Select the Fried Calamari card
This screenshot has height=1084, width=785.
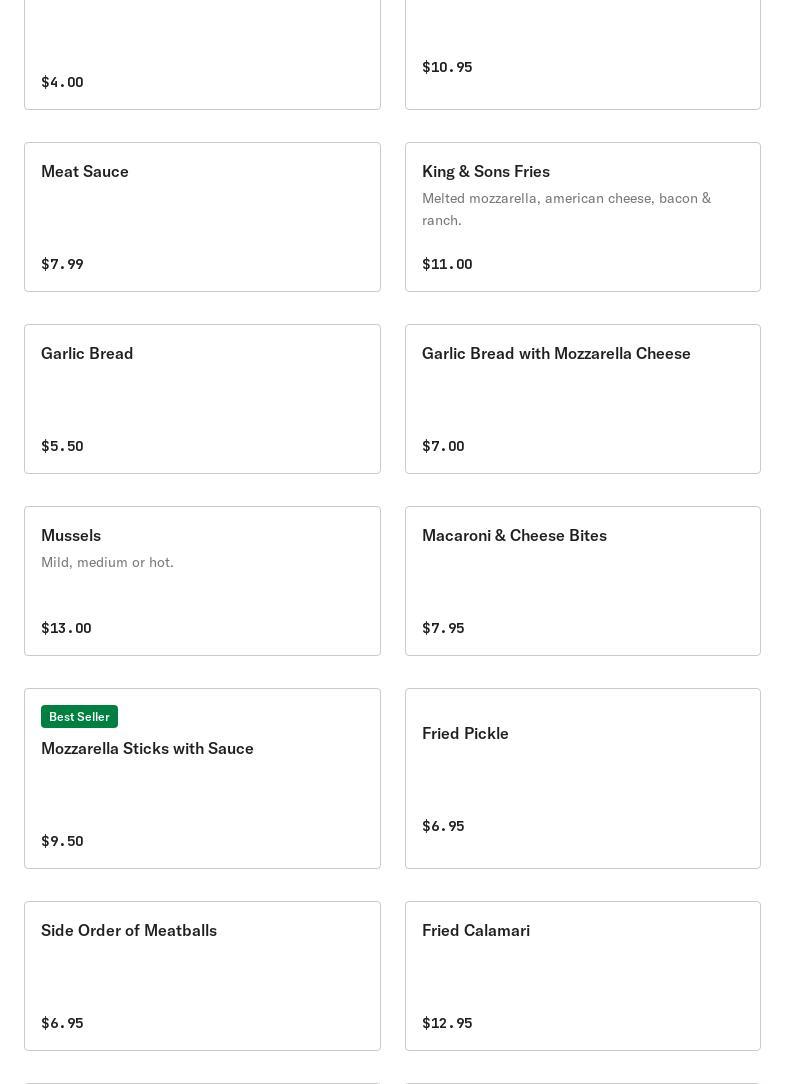[582, 975]
